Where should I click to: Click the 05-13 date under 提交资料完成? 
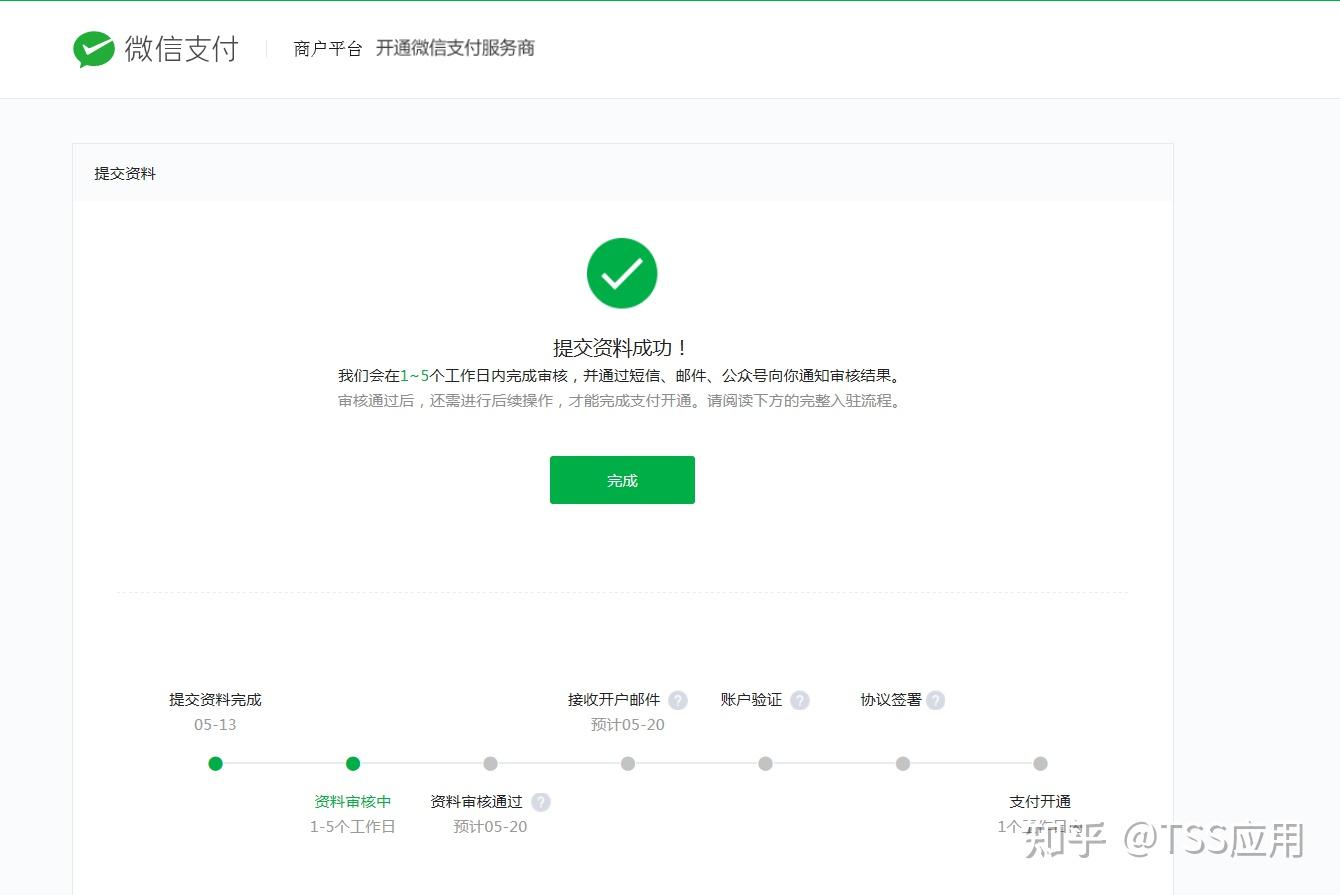point(215,725)
